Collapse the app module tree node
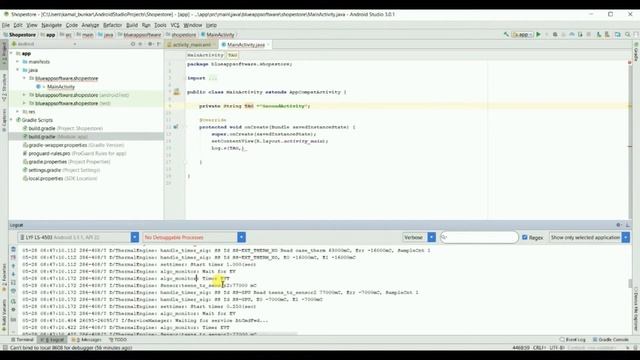The height and width of the screenshot is (360, 640). (x=12, y=53)
